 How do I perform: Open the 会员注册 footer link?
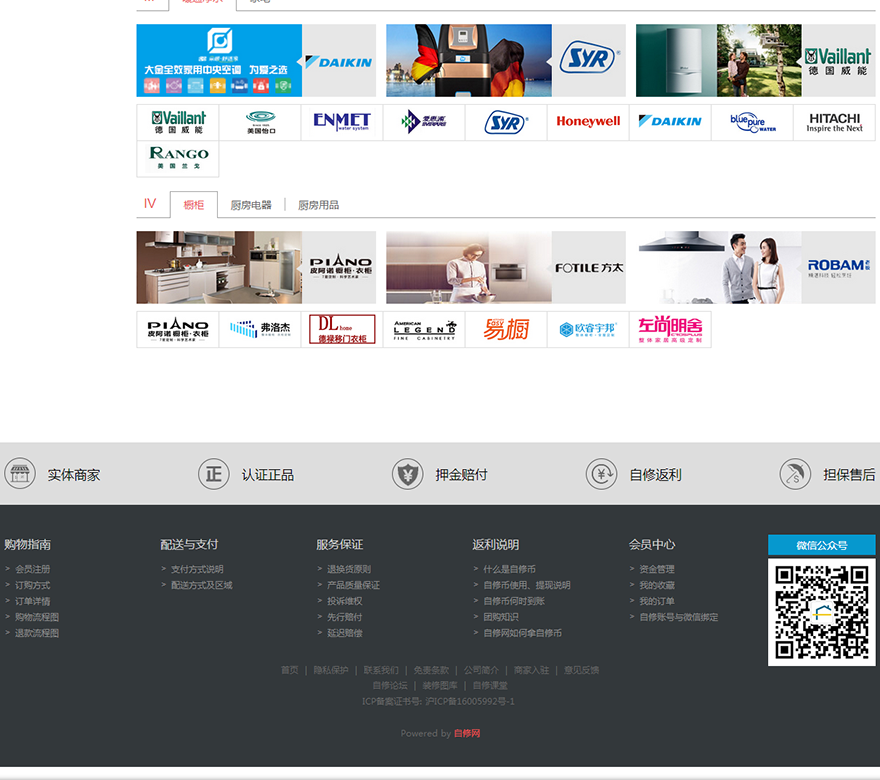tap(33, 569)
